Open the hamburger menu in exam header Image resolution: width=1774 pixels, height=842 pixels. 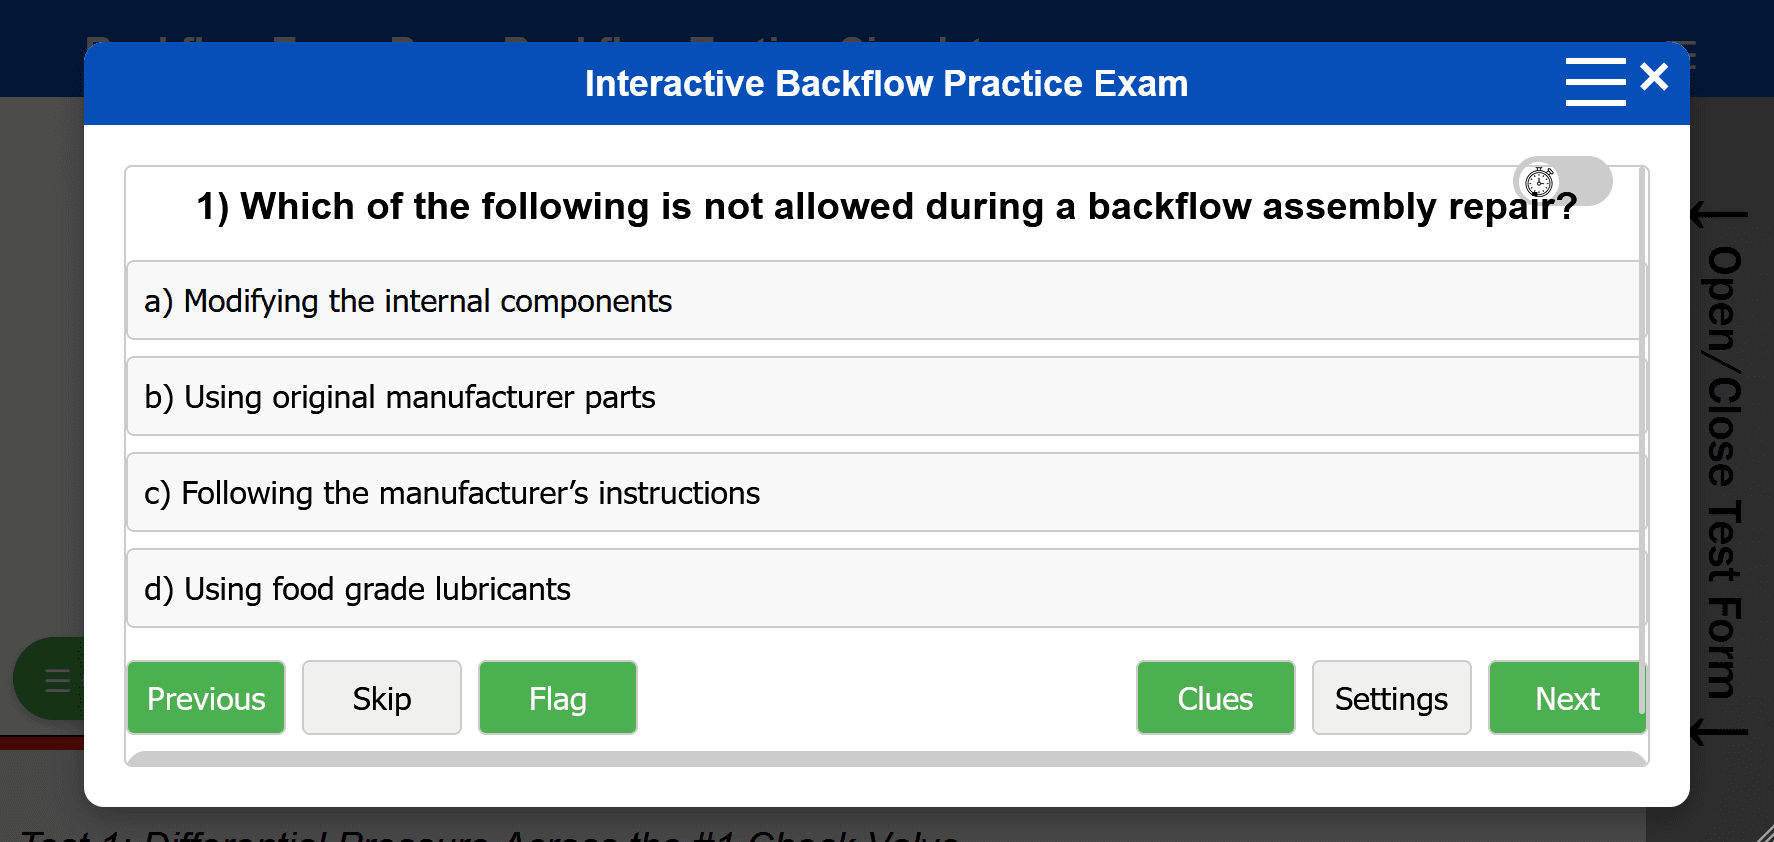pyautogui.click(x=1595, y=81)
